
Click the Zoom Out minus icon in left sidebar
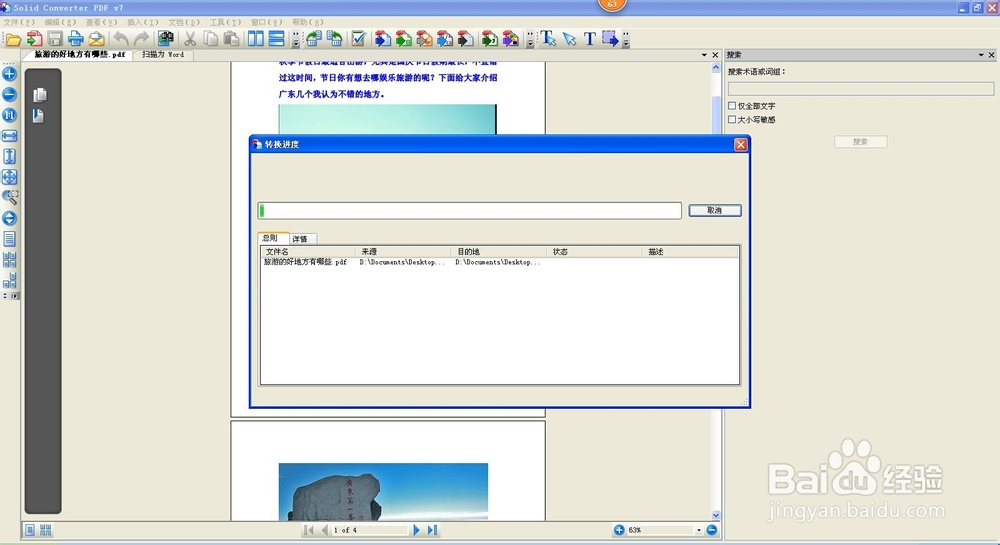coord(10,94)
